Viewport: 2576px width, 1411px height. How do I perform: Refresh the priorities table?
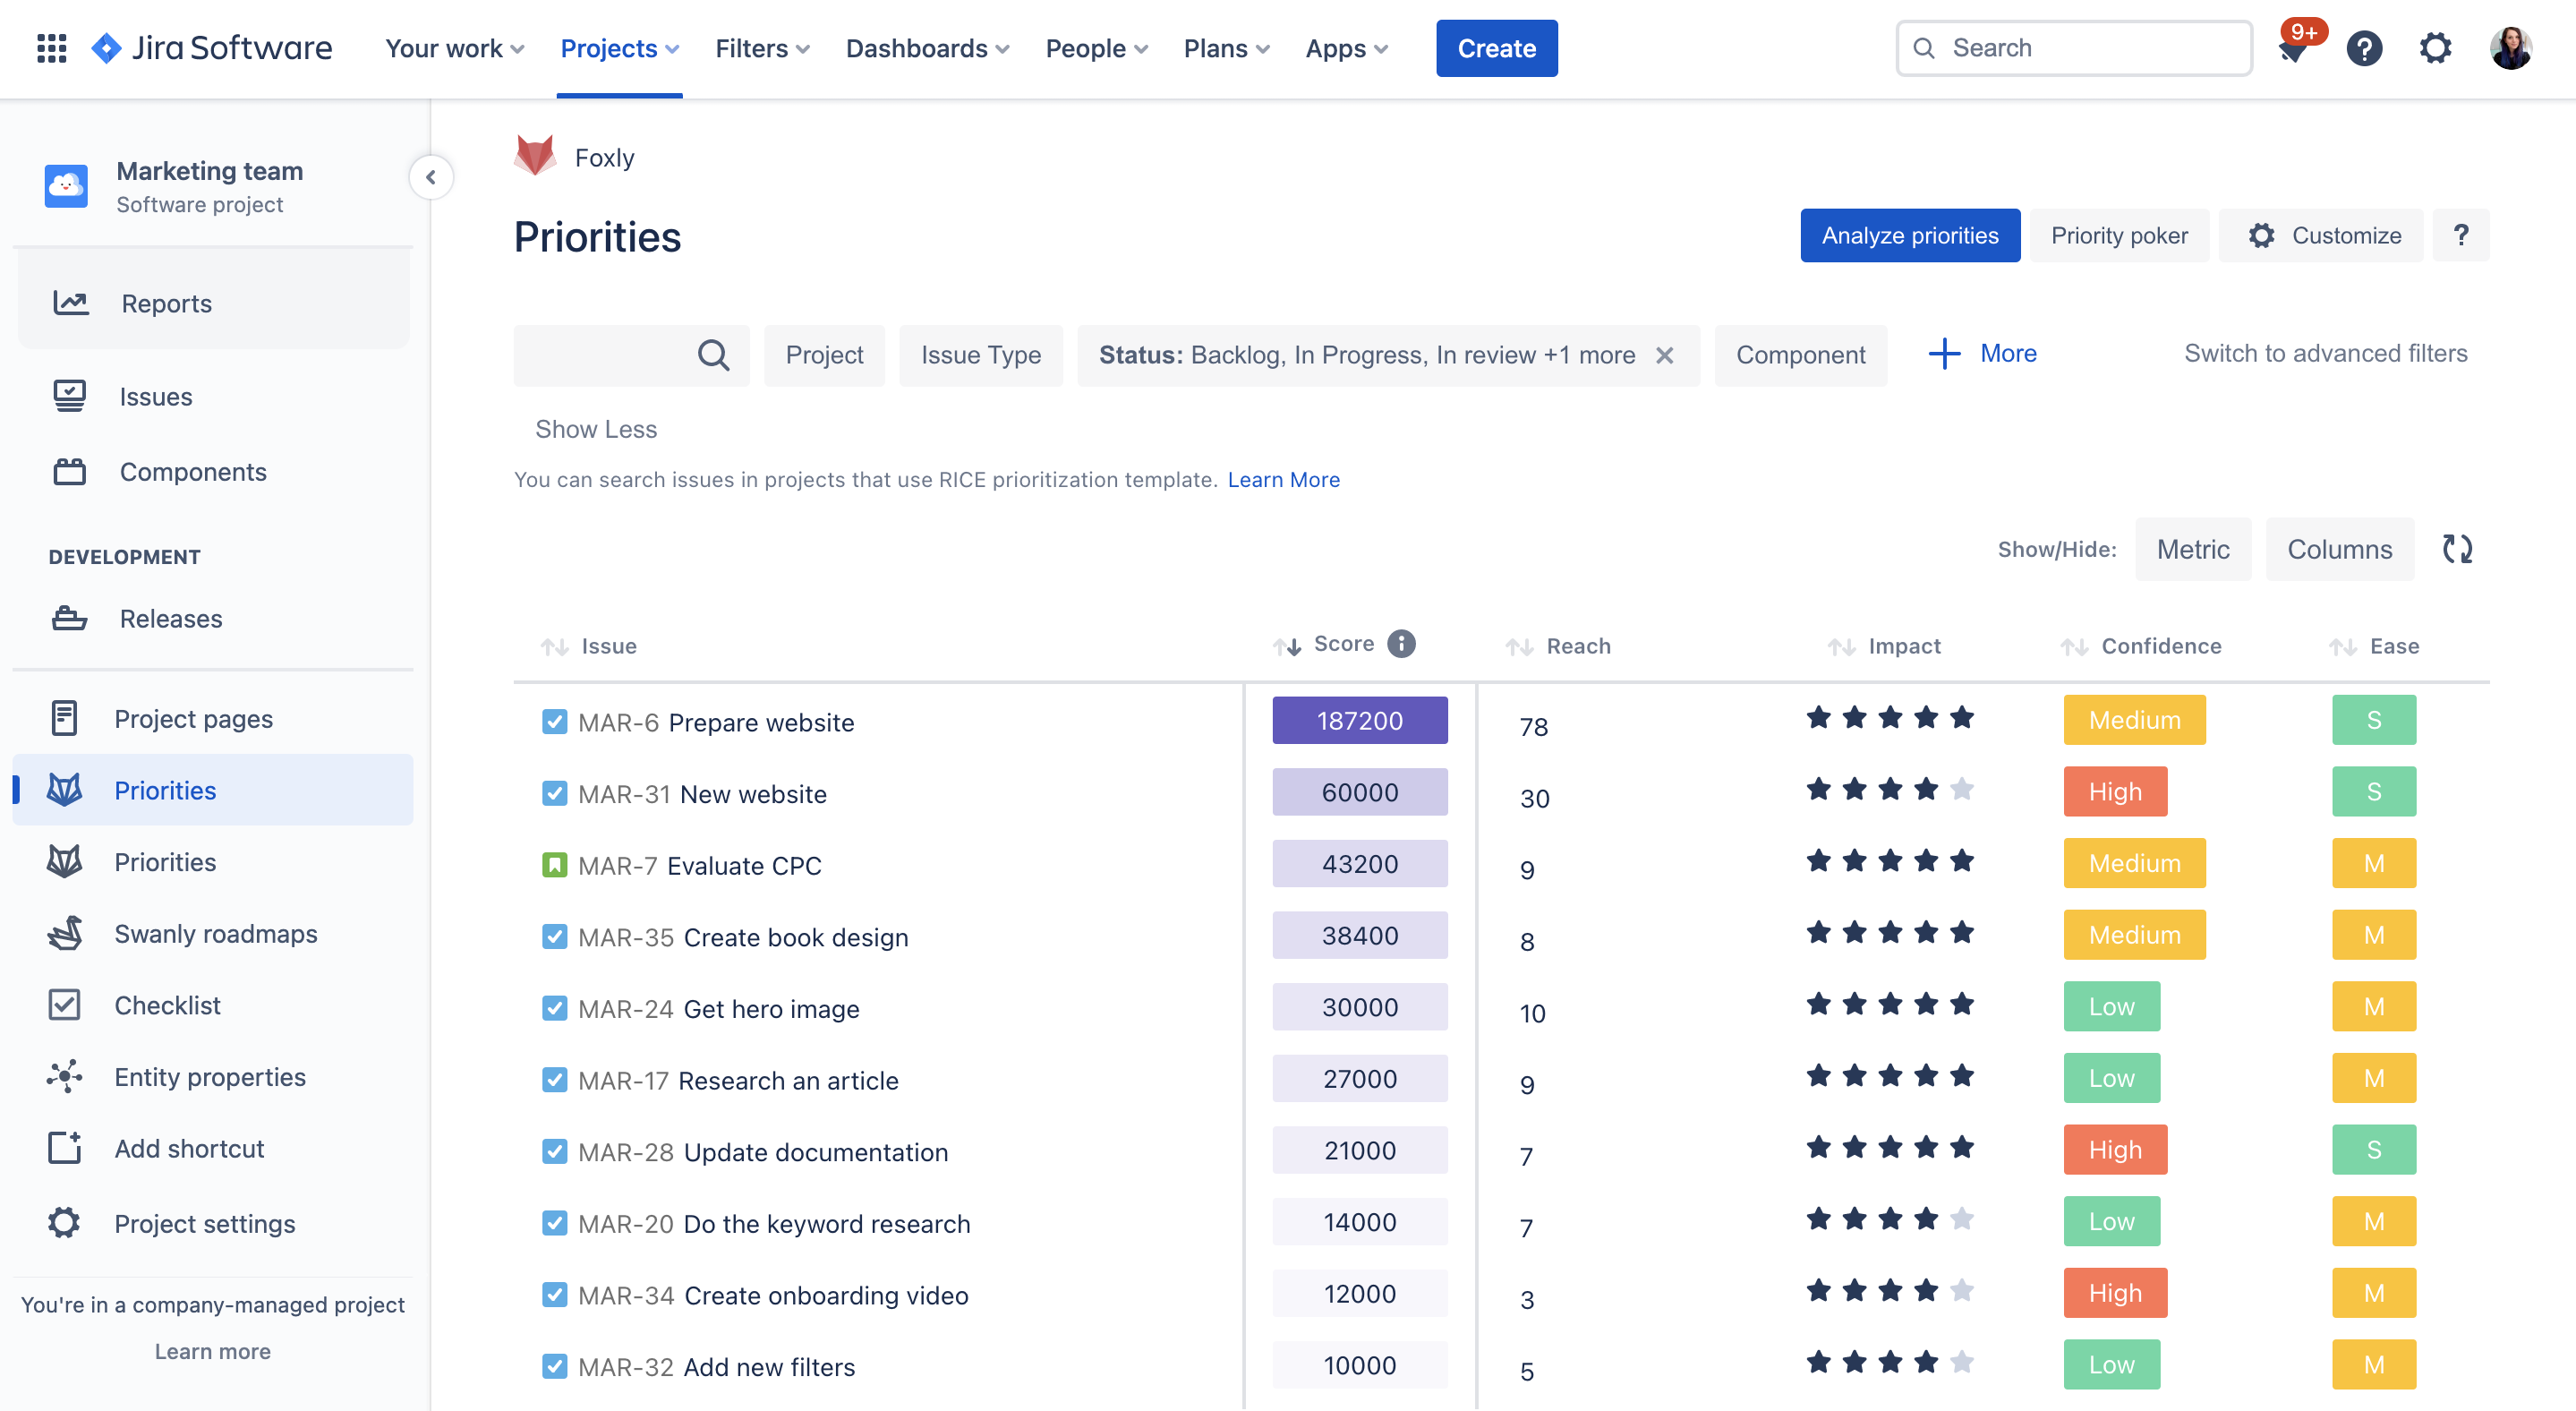(2458, 548)
